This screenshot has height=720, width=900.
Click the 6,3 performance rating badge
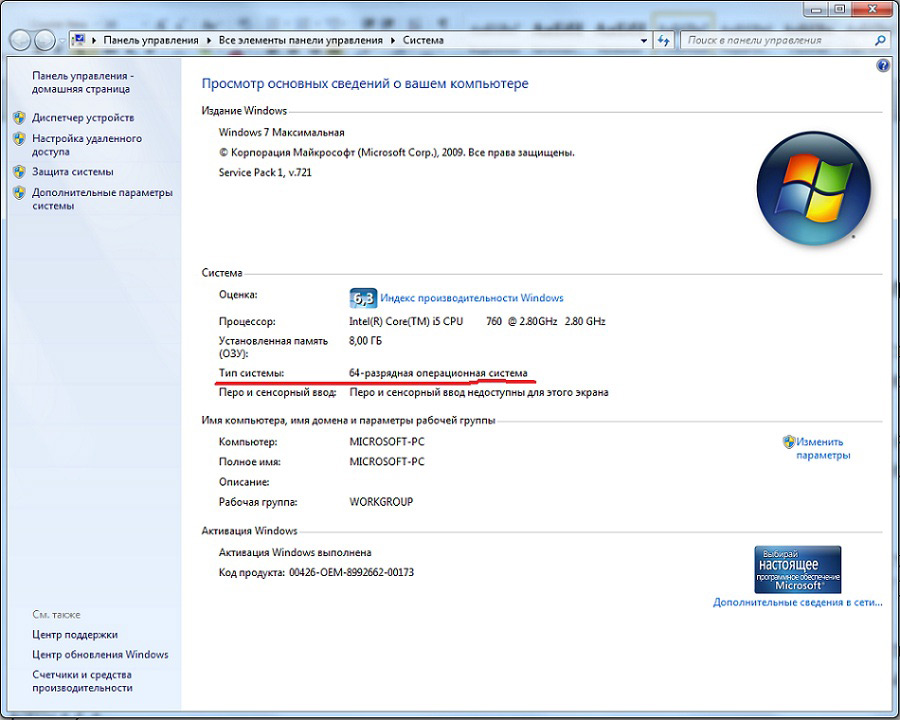coord(363,298)
